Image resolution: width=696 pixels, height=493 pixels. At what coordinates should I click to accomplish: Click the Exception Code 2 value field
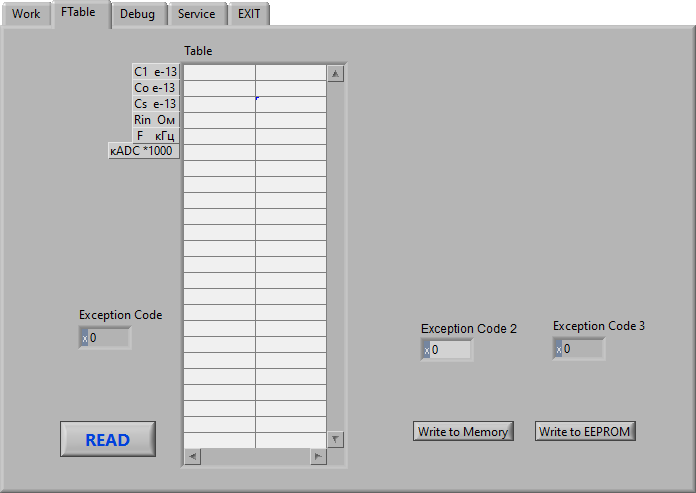pyautogui.click(x=451, y=350)
